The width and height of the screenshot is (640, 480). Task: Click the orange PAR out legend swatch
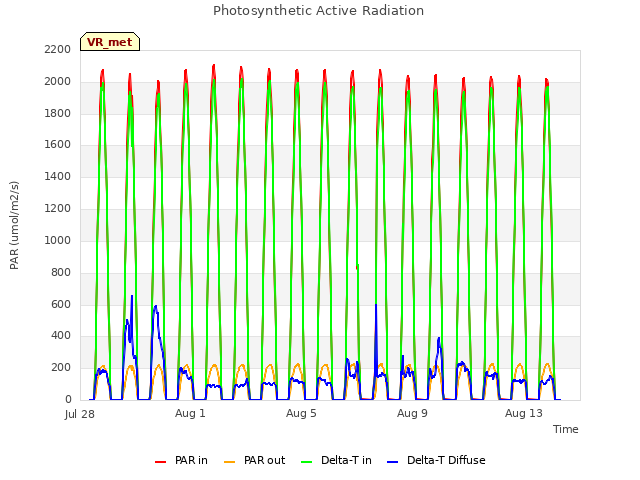[x=230, y=462]
